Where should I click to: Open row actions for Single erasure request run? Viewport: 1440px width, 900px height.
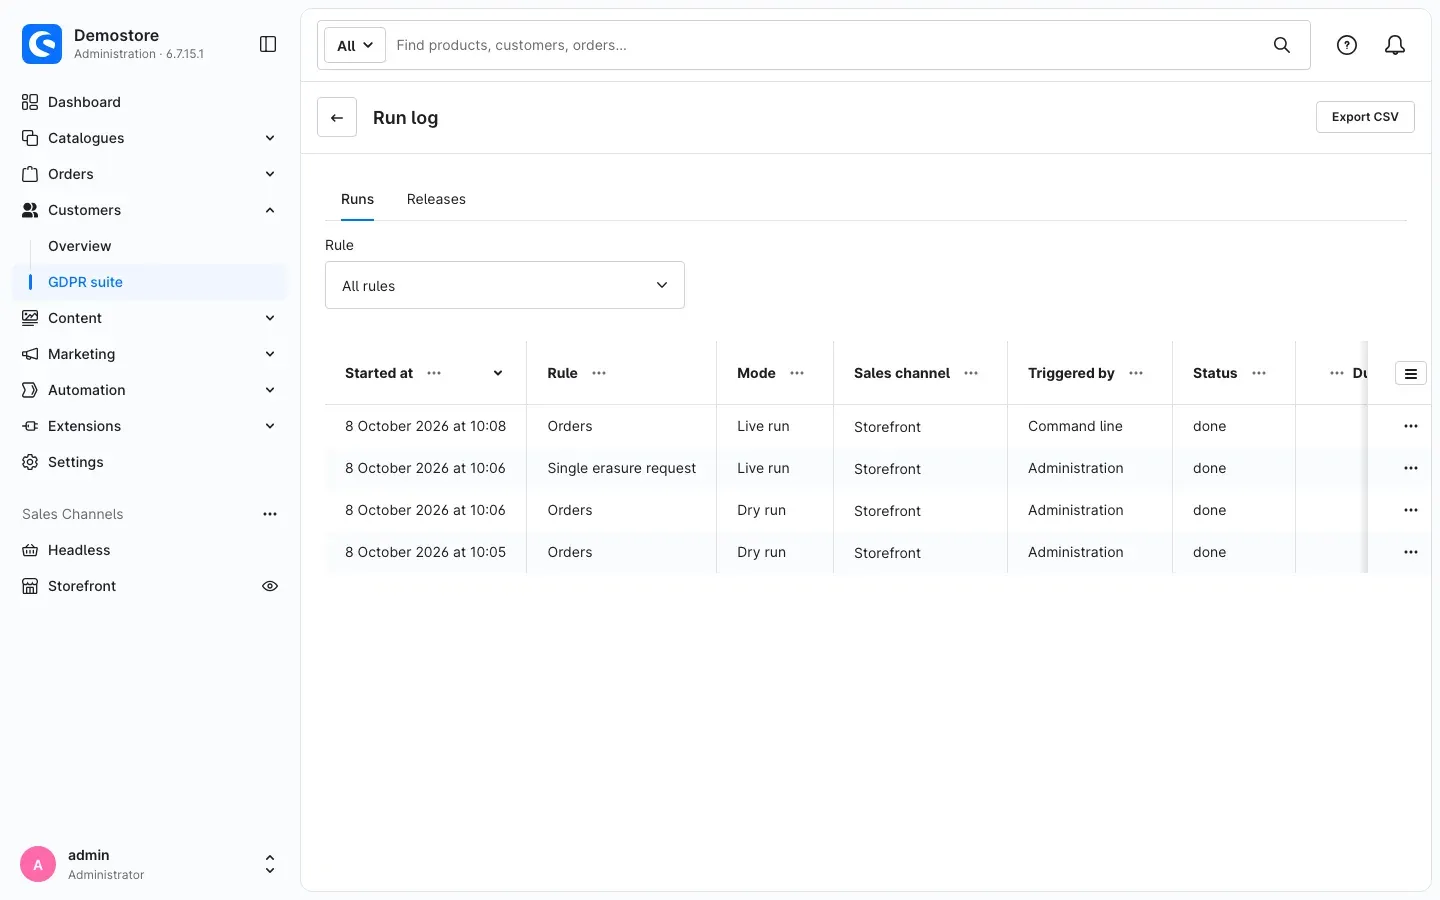coord(1411,468)
